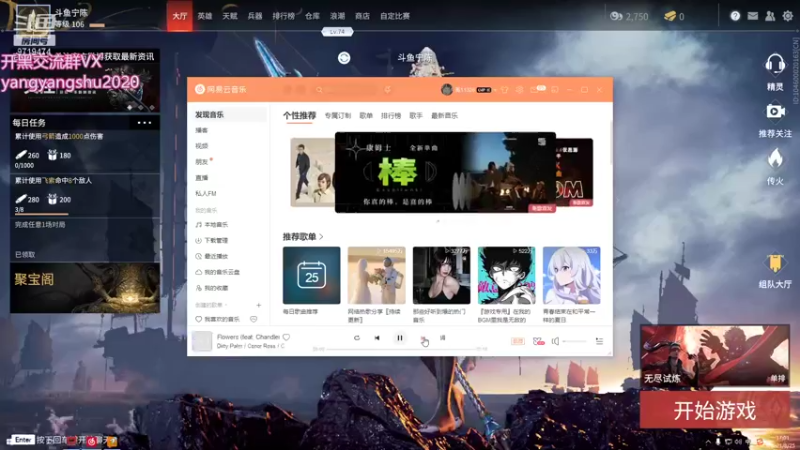Click the microphone listen icon beside search
This screenshot has width=800, height=450.
pyautogui.click(x=388, y=89)
